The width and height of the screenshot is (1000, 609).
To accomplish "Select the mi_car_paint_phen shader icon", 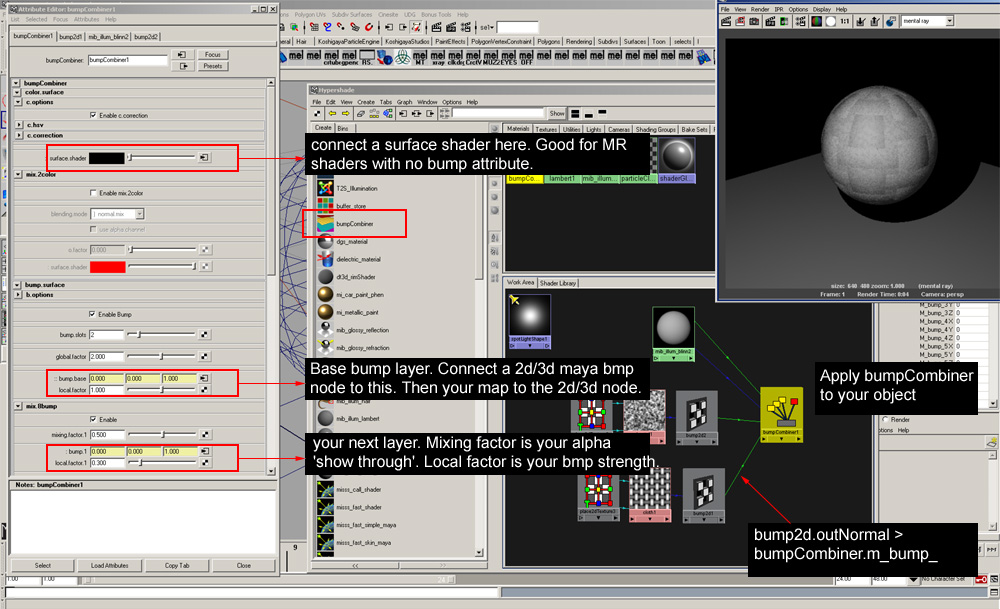I will 325,295.
